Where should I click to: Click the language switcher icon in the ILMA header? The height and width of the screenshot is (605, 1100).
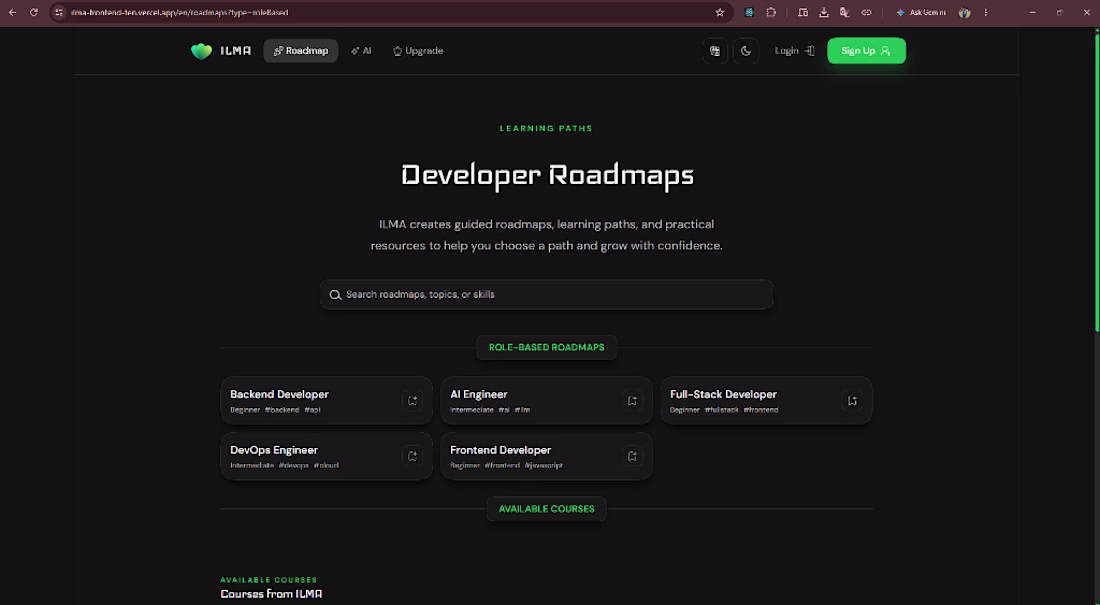tap(715, 51)
